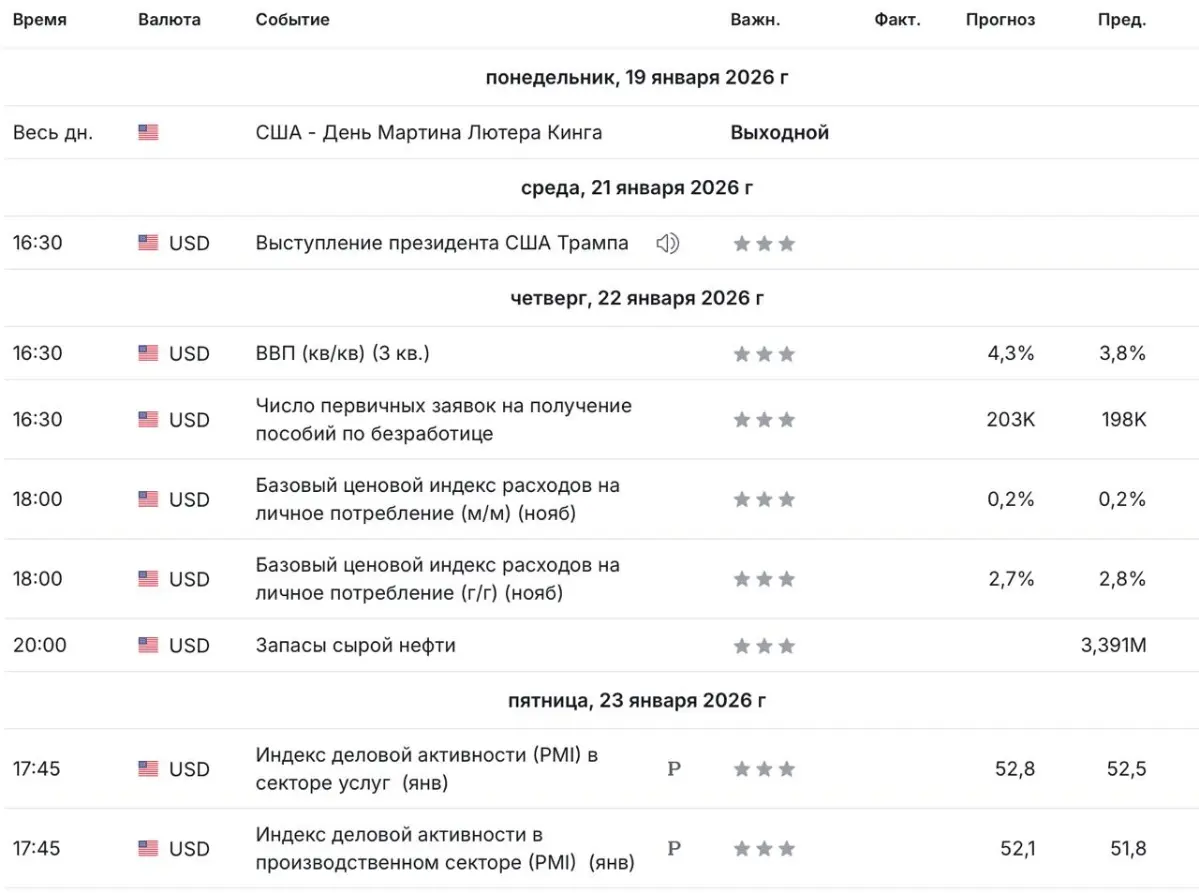Click the 'Событие' column header
1199x893 pixels.
tap(292, 20)
